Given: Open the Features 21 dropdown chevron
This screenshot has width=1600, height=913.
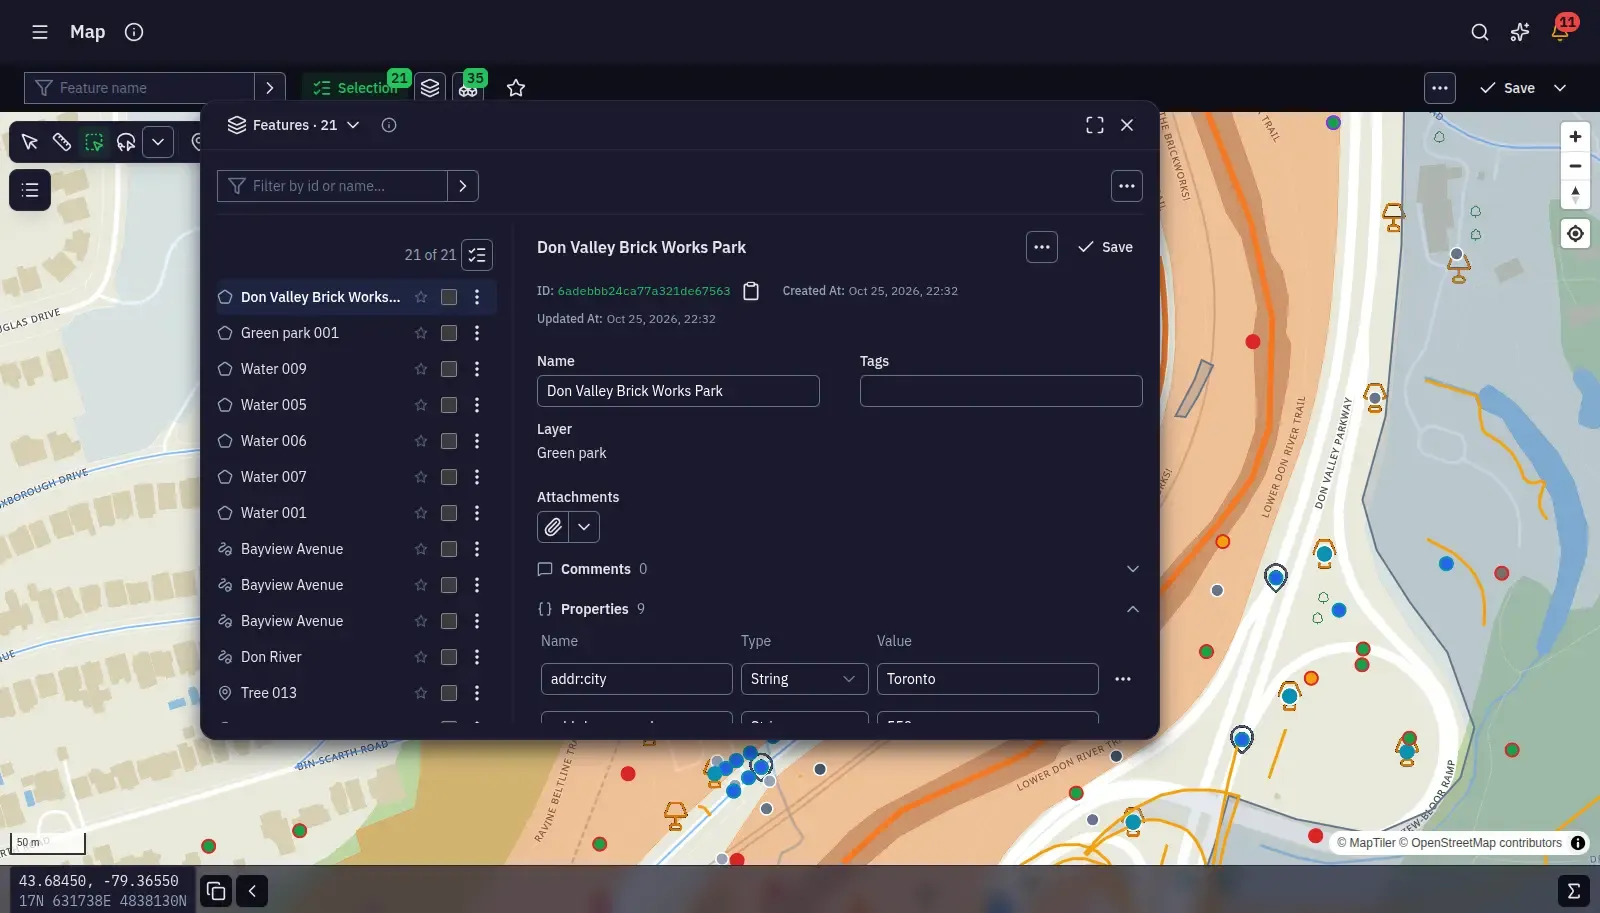Looking at the screenshot, I should tap(353, 125).
